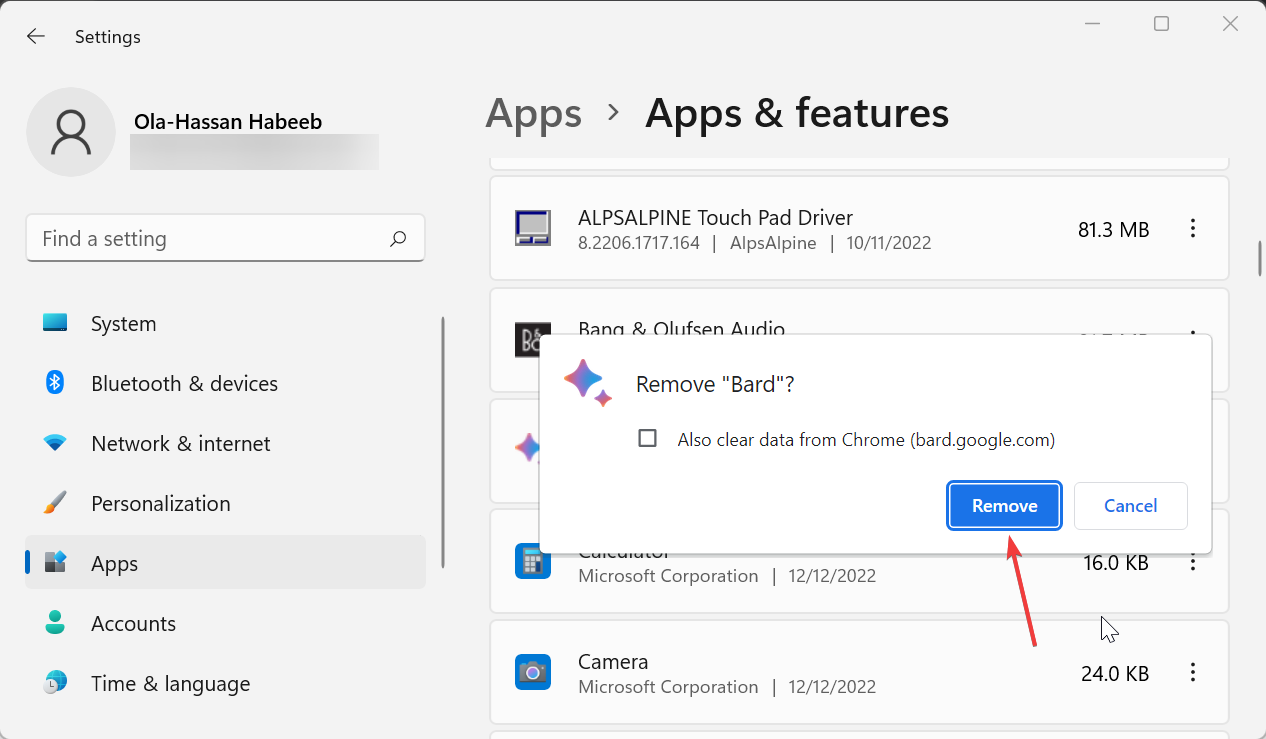Click the app list vertical scrollbar

click(1260, 257)
